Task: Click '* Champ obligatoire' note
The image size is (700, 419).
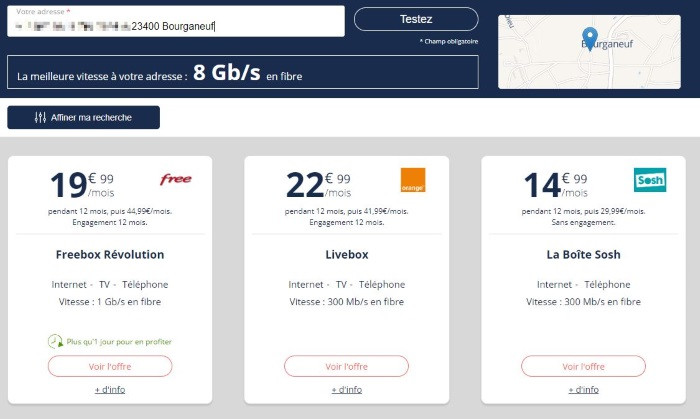Action: click(x=449, y=41)
